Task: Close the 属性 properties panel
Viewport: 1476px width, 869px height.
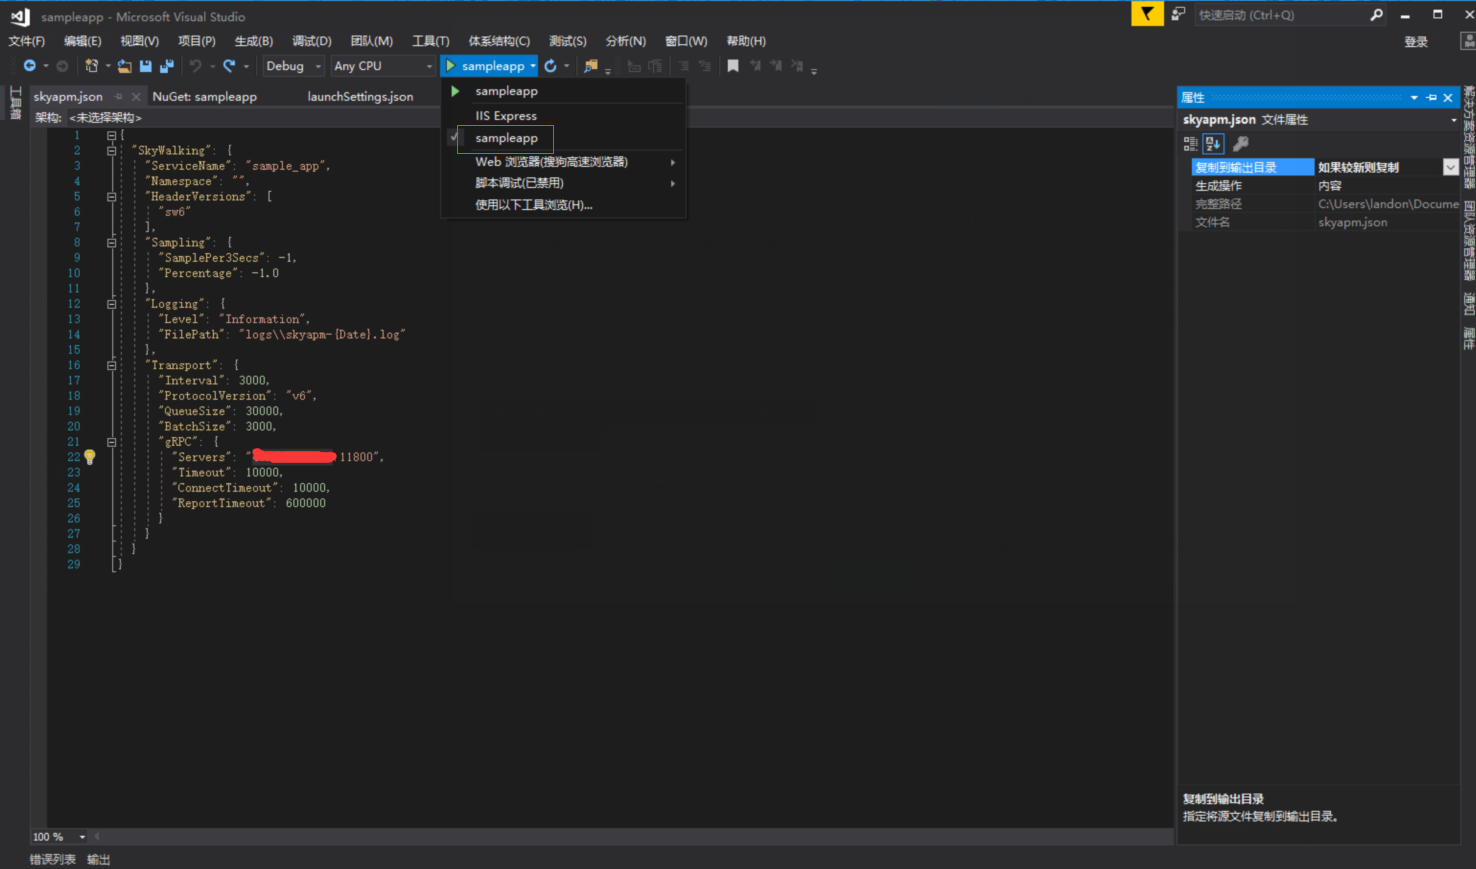Action: coord(1448,97)
